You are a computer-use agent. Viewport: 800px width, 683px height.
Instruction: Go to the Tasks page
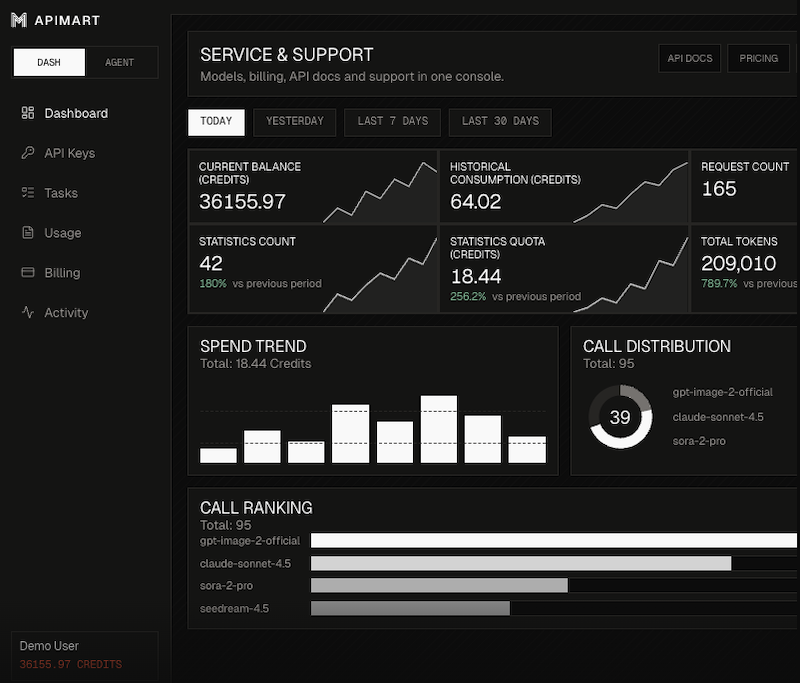pos(61,193)
